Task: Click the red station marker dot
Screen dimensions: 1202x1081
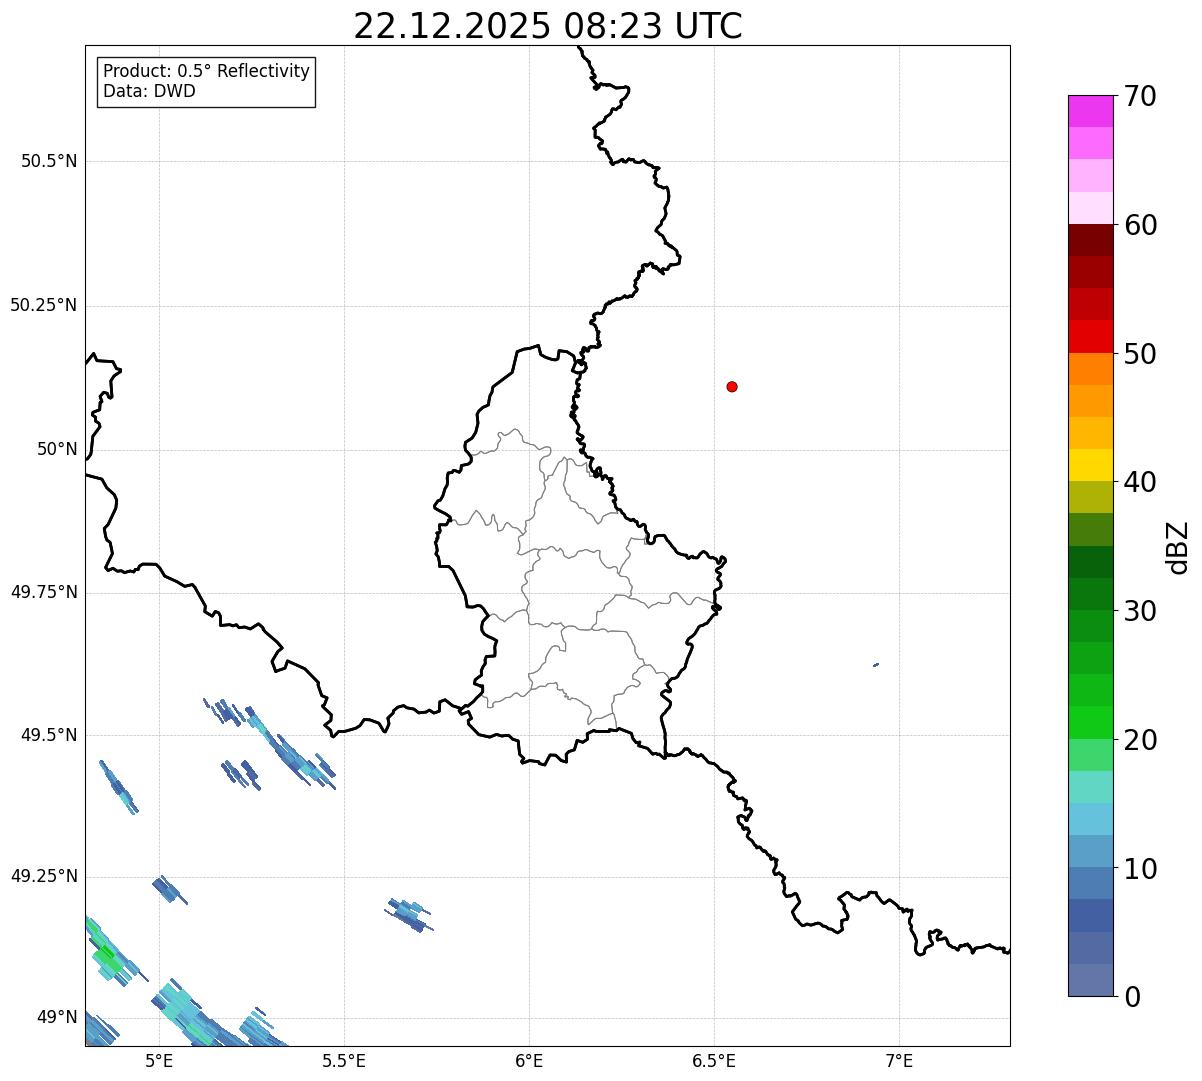Action: click(732, 386)
